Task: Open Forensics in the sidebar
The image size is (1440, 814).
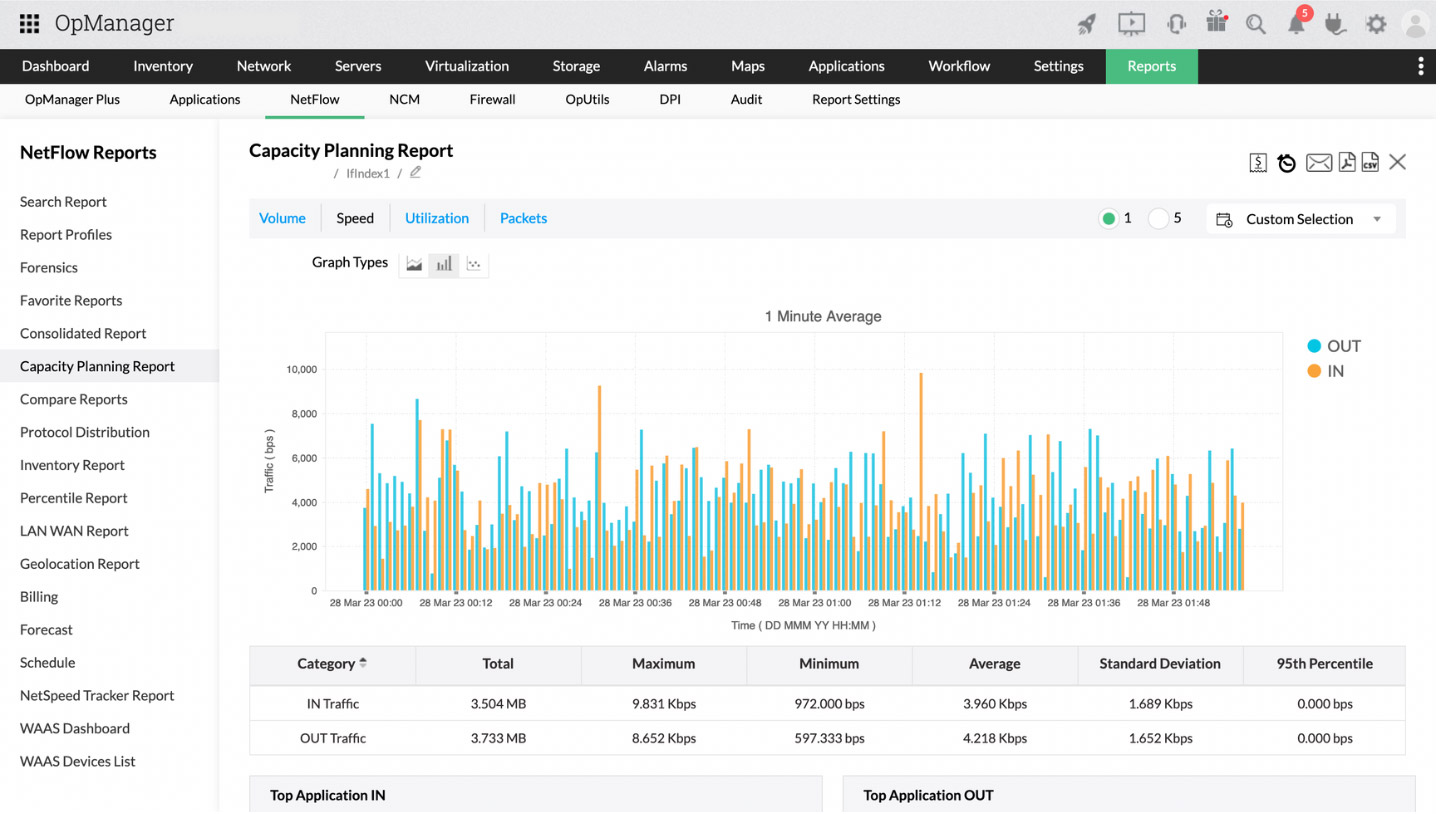Action: click(49, 268)
